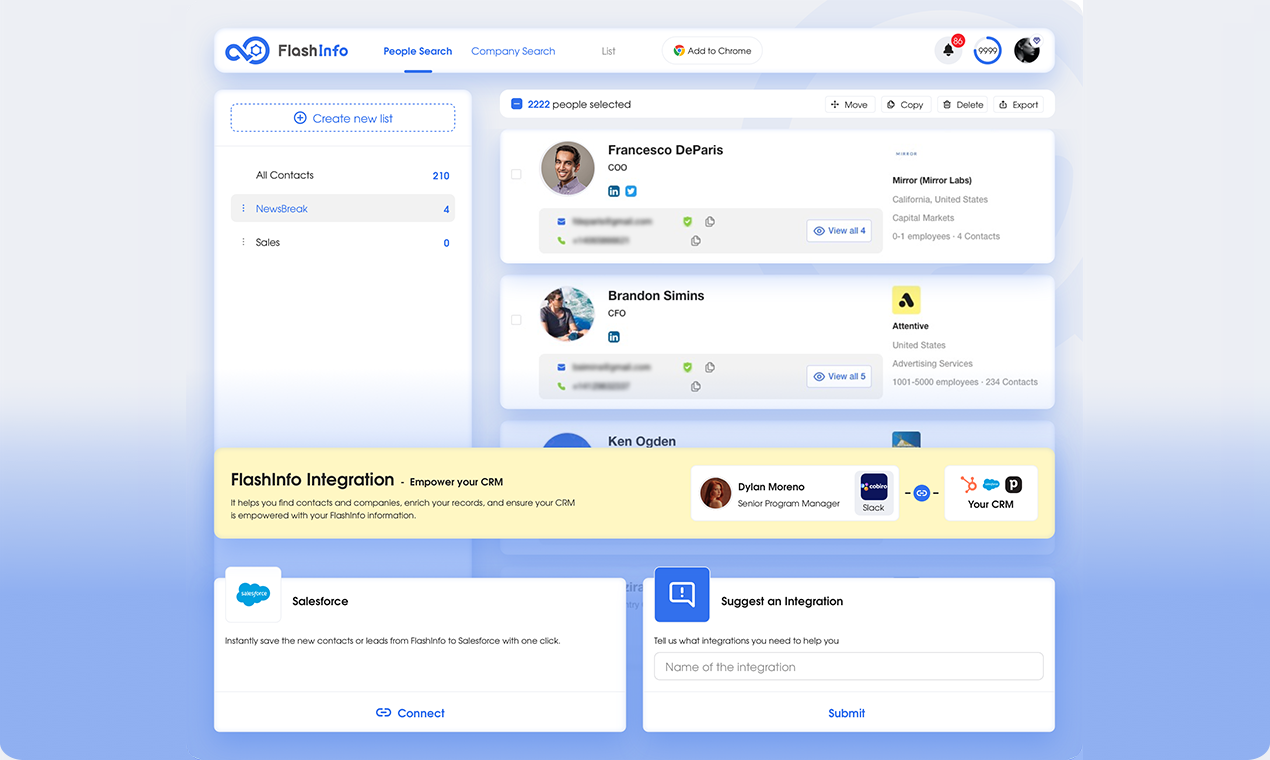Switch to the Company Search tab
Image resolution: width=1270 pixels, height=760 pixels.
point(513,51)
